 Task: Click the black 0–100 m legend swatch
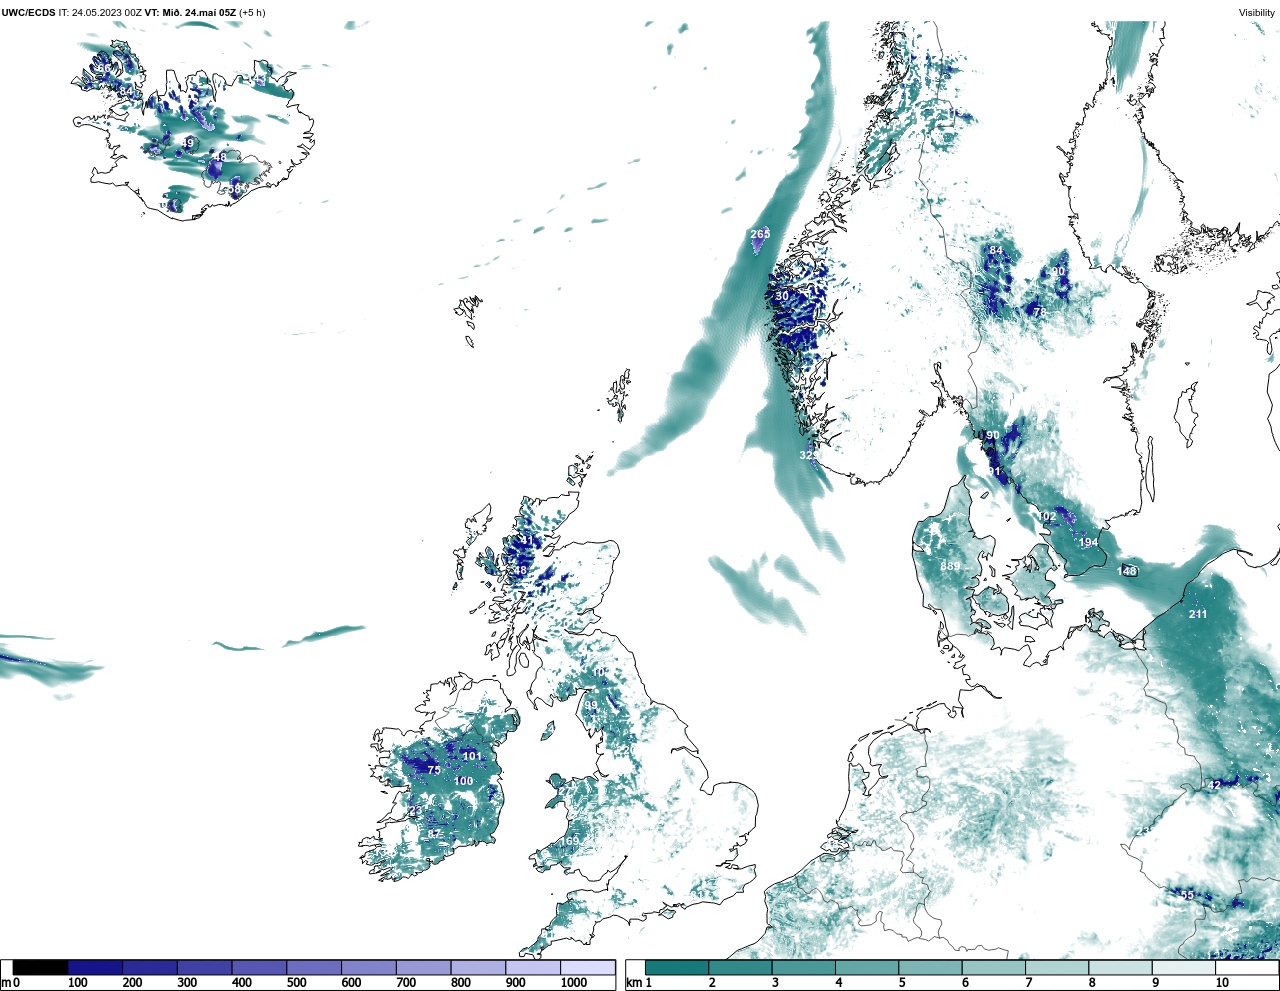(41, 967)
